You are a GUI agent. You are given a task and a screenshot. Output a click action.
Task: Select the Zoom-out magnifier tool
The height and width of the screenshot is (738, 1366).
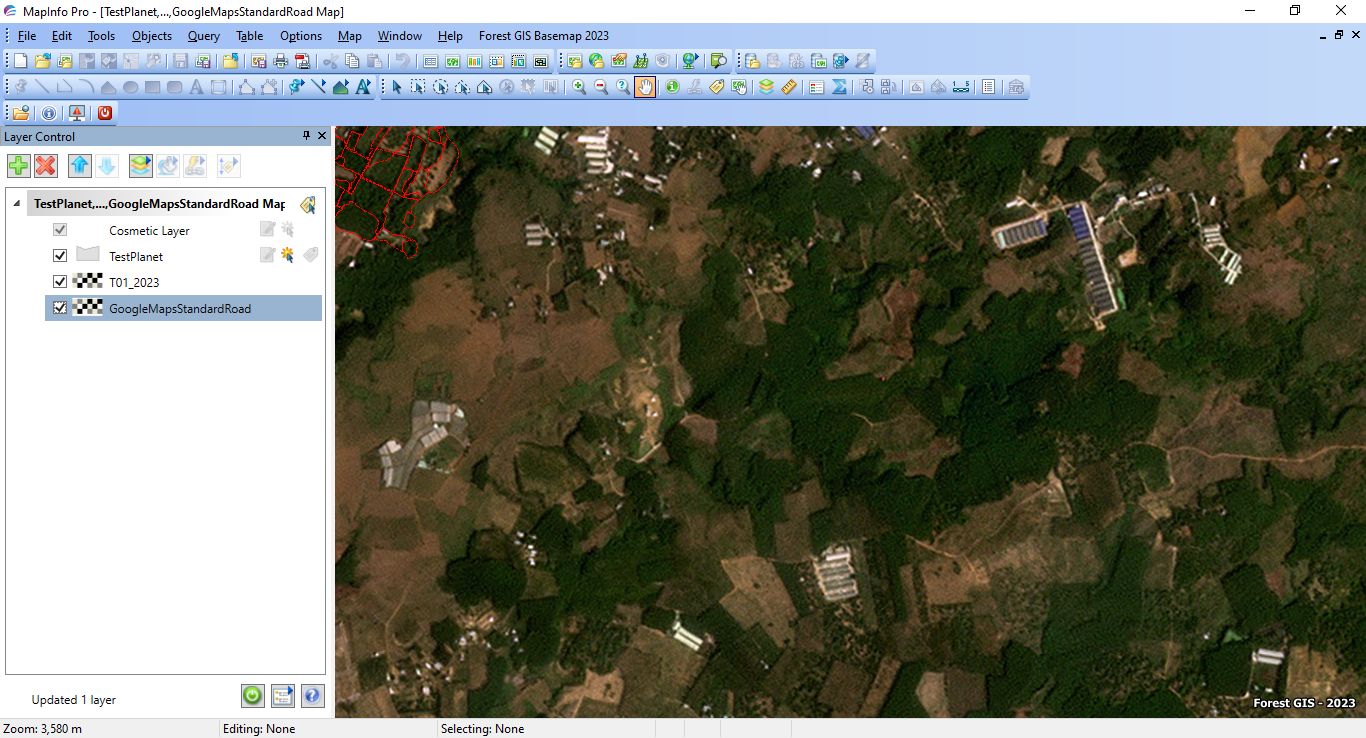601,87
